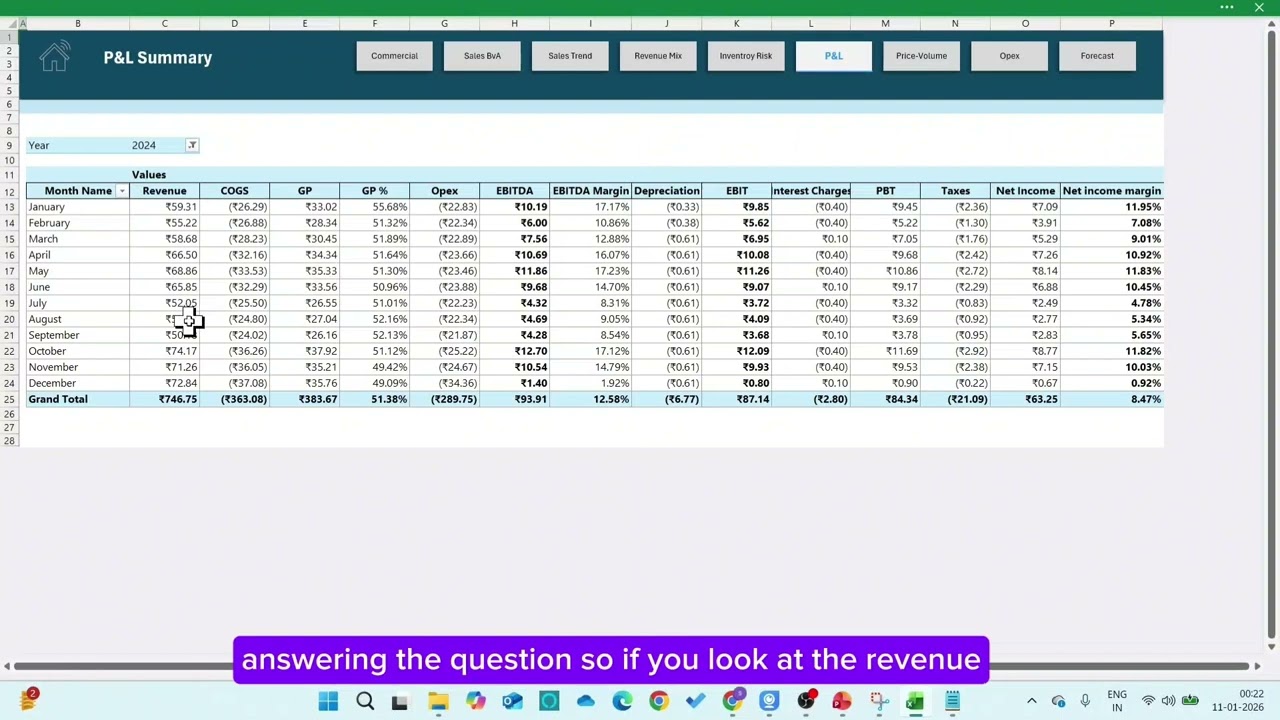Open the blue checkmark To Do app
The height and width of the screenshot is (720, 1280).
coord(695,702)
